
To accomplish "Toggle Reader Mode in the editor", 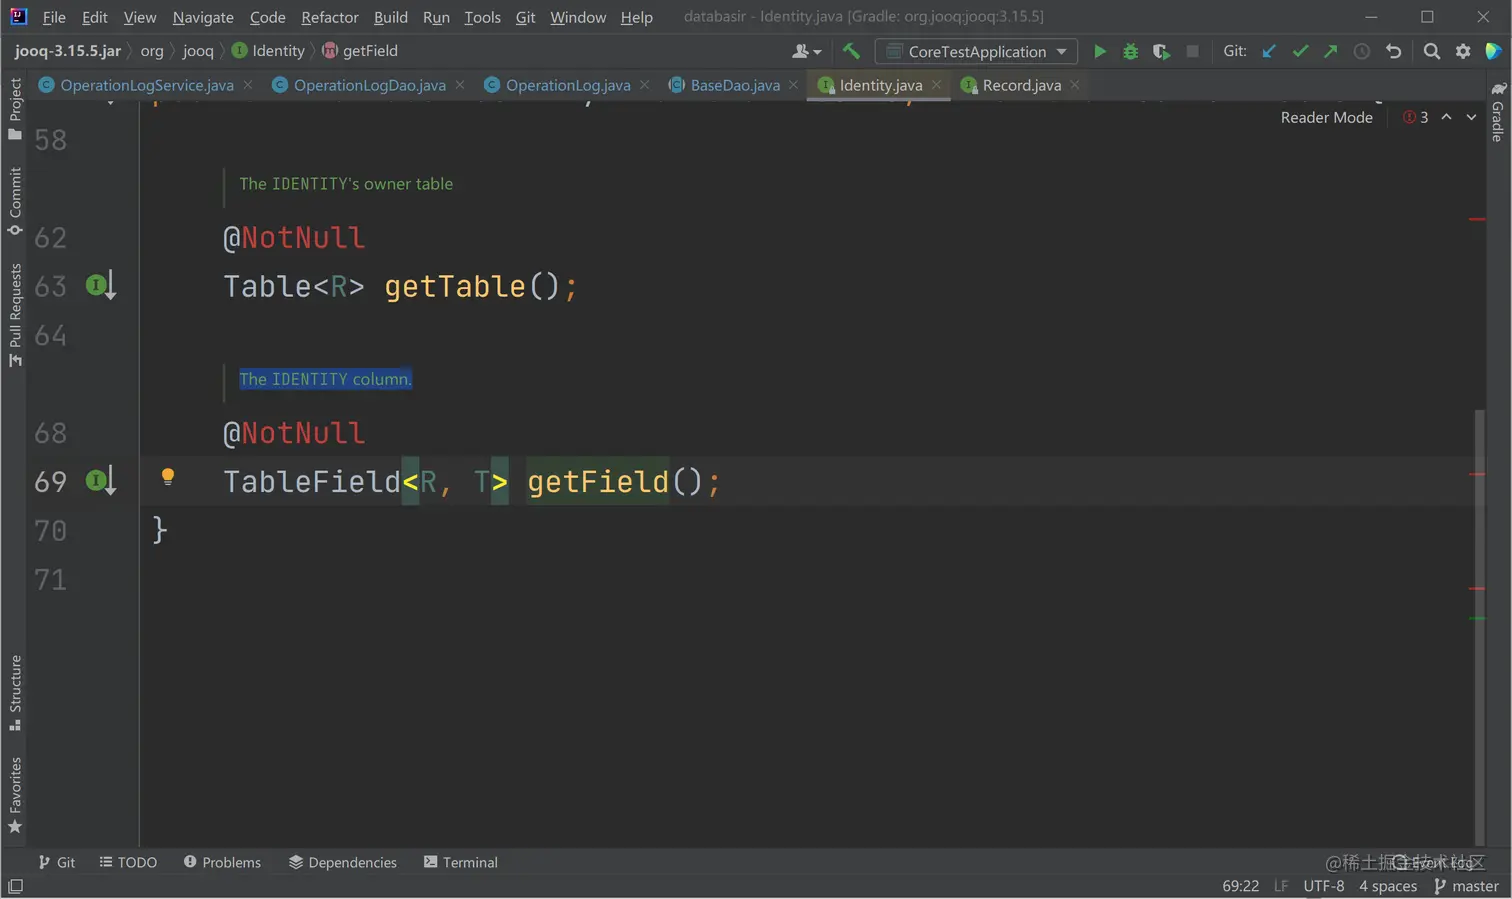I will [1326, 117].
